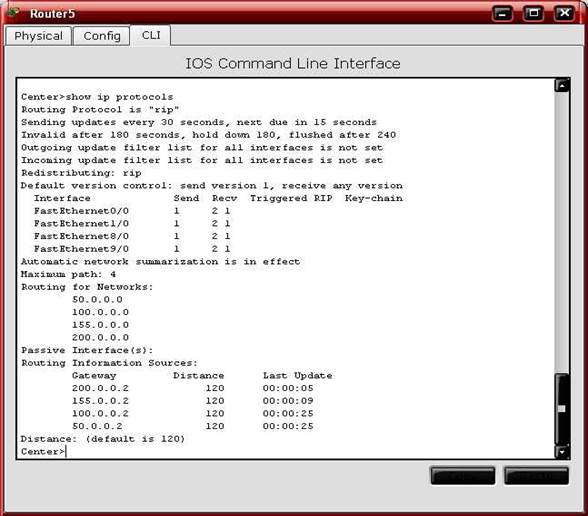This screenshot has height=516, width=588.
Task: Click the 'show ip protocols' command line
Action: 97,97
